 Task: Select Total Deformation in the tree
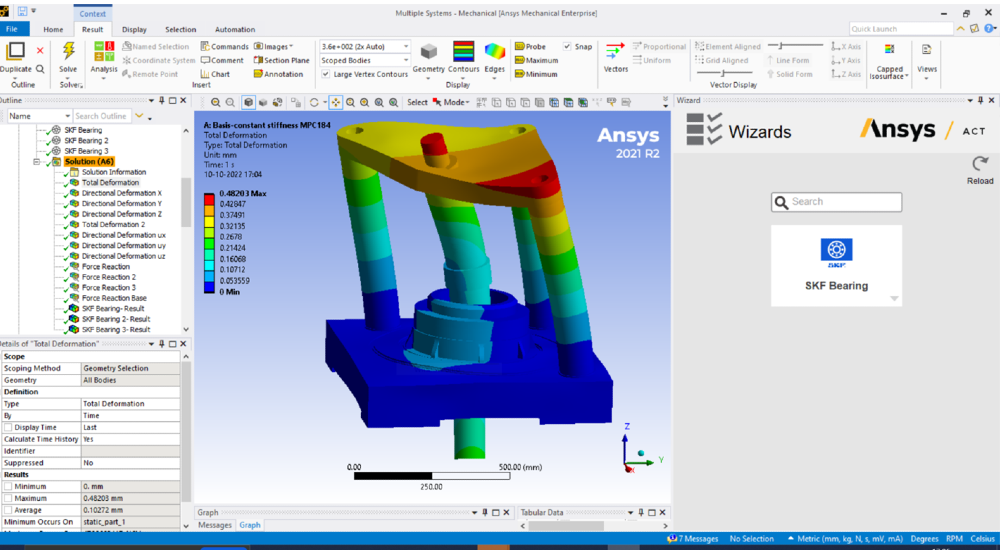click(x=110, y=182)
